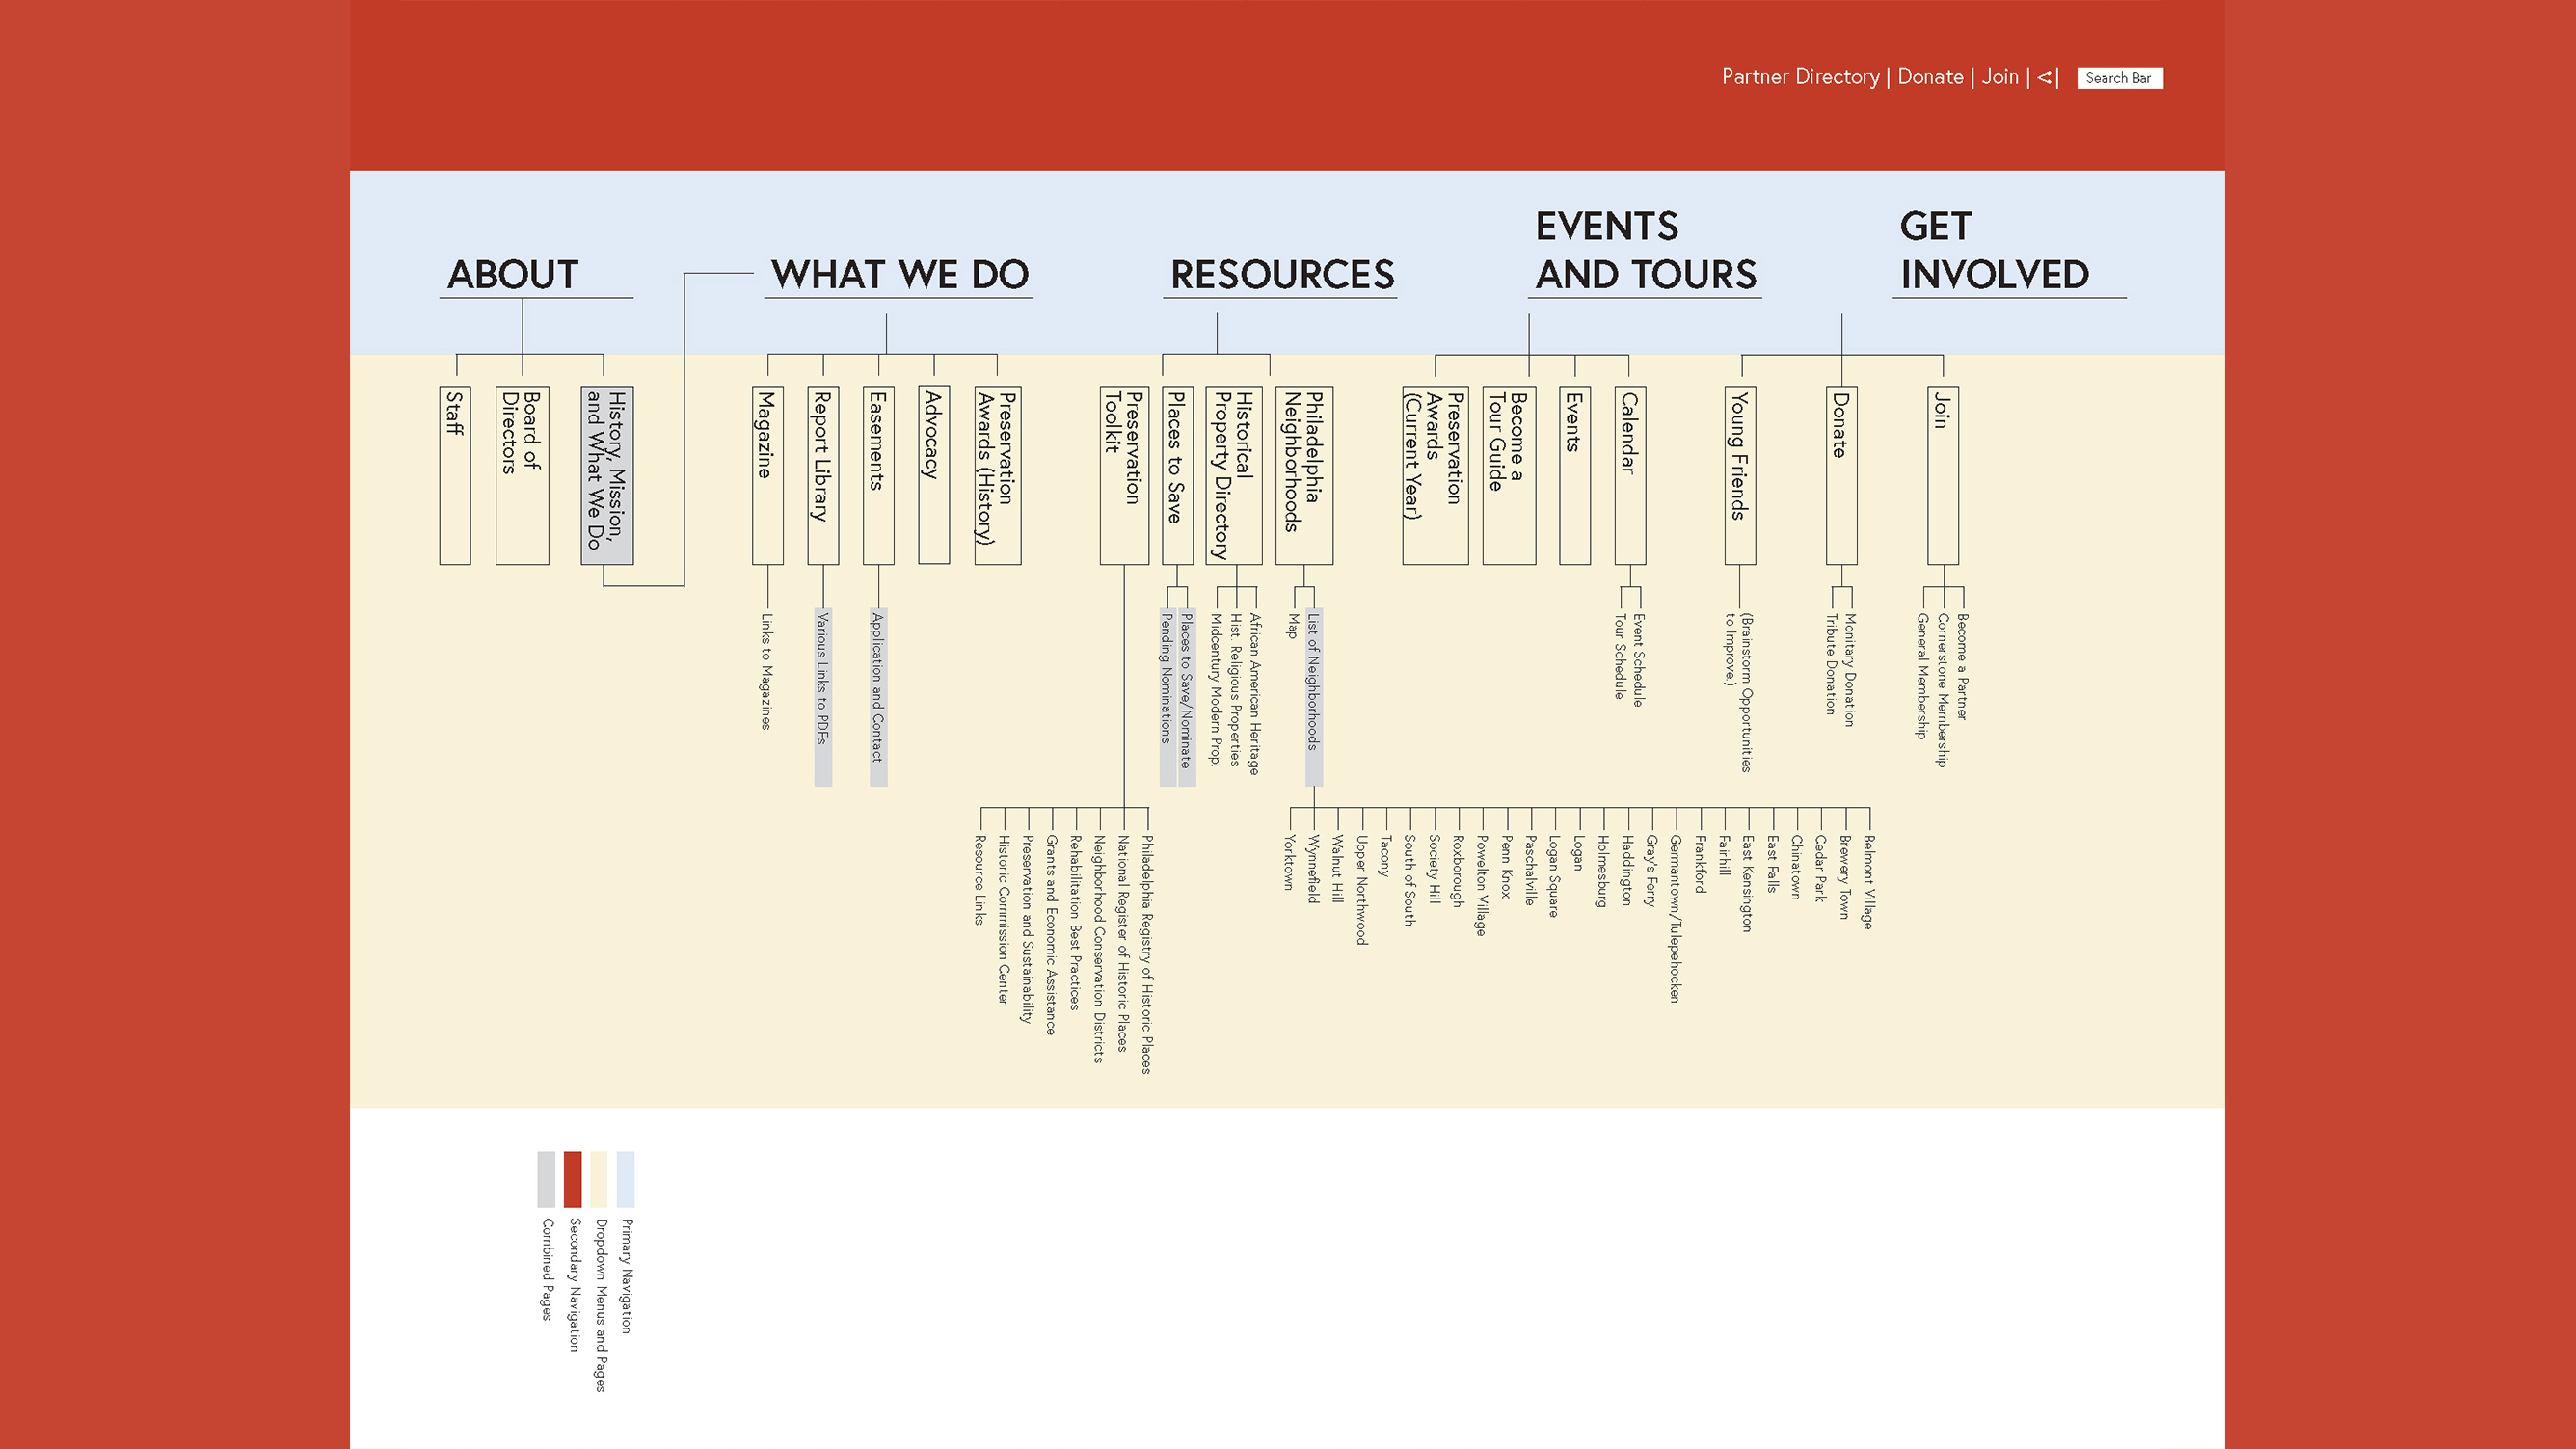Viewport: 2576px width, 1449px height.
Task: Click the Staff box
Action: tap(455, 475)
